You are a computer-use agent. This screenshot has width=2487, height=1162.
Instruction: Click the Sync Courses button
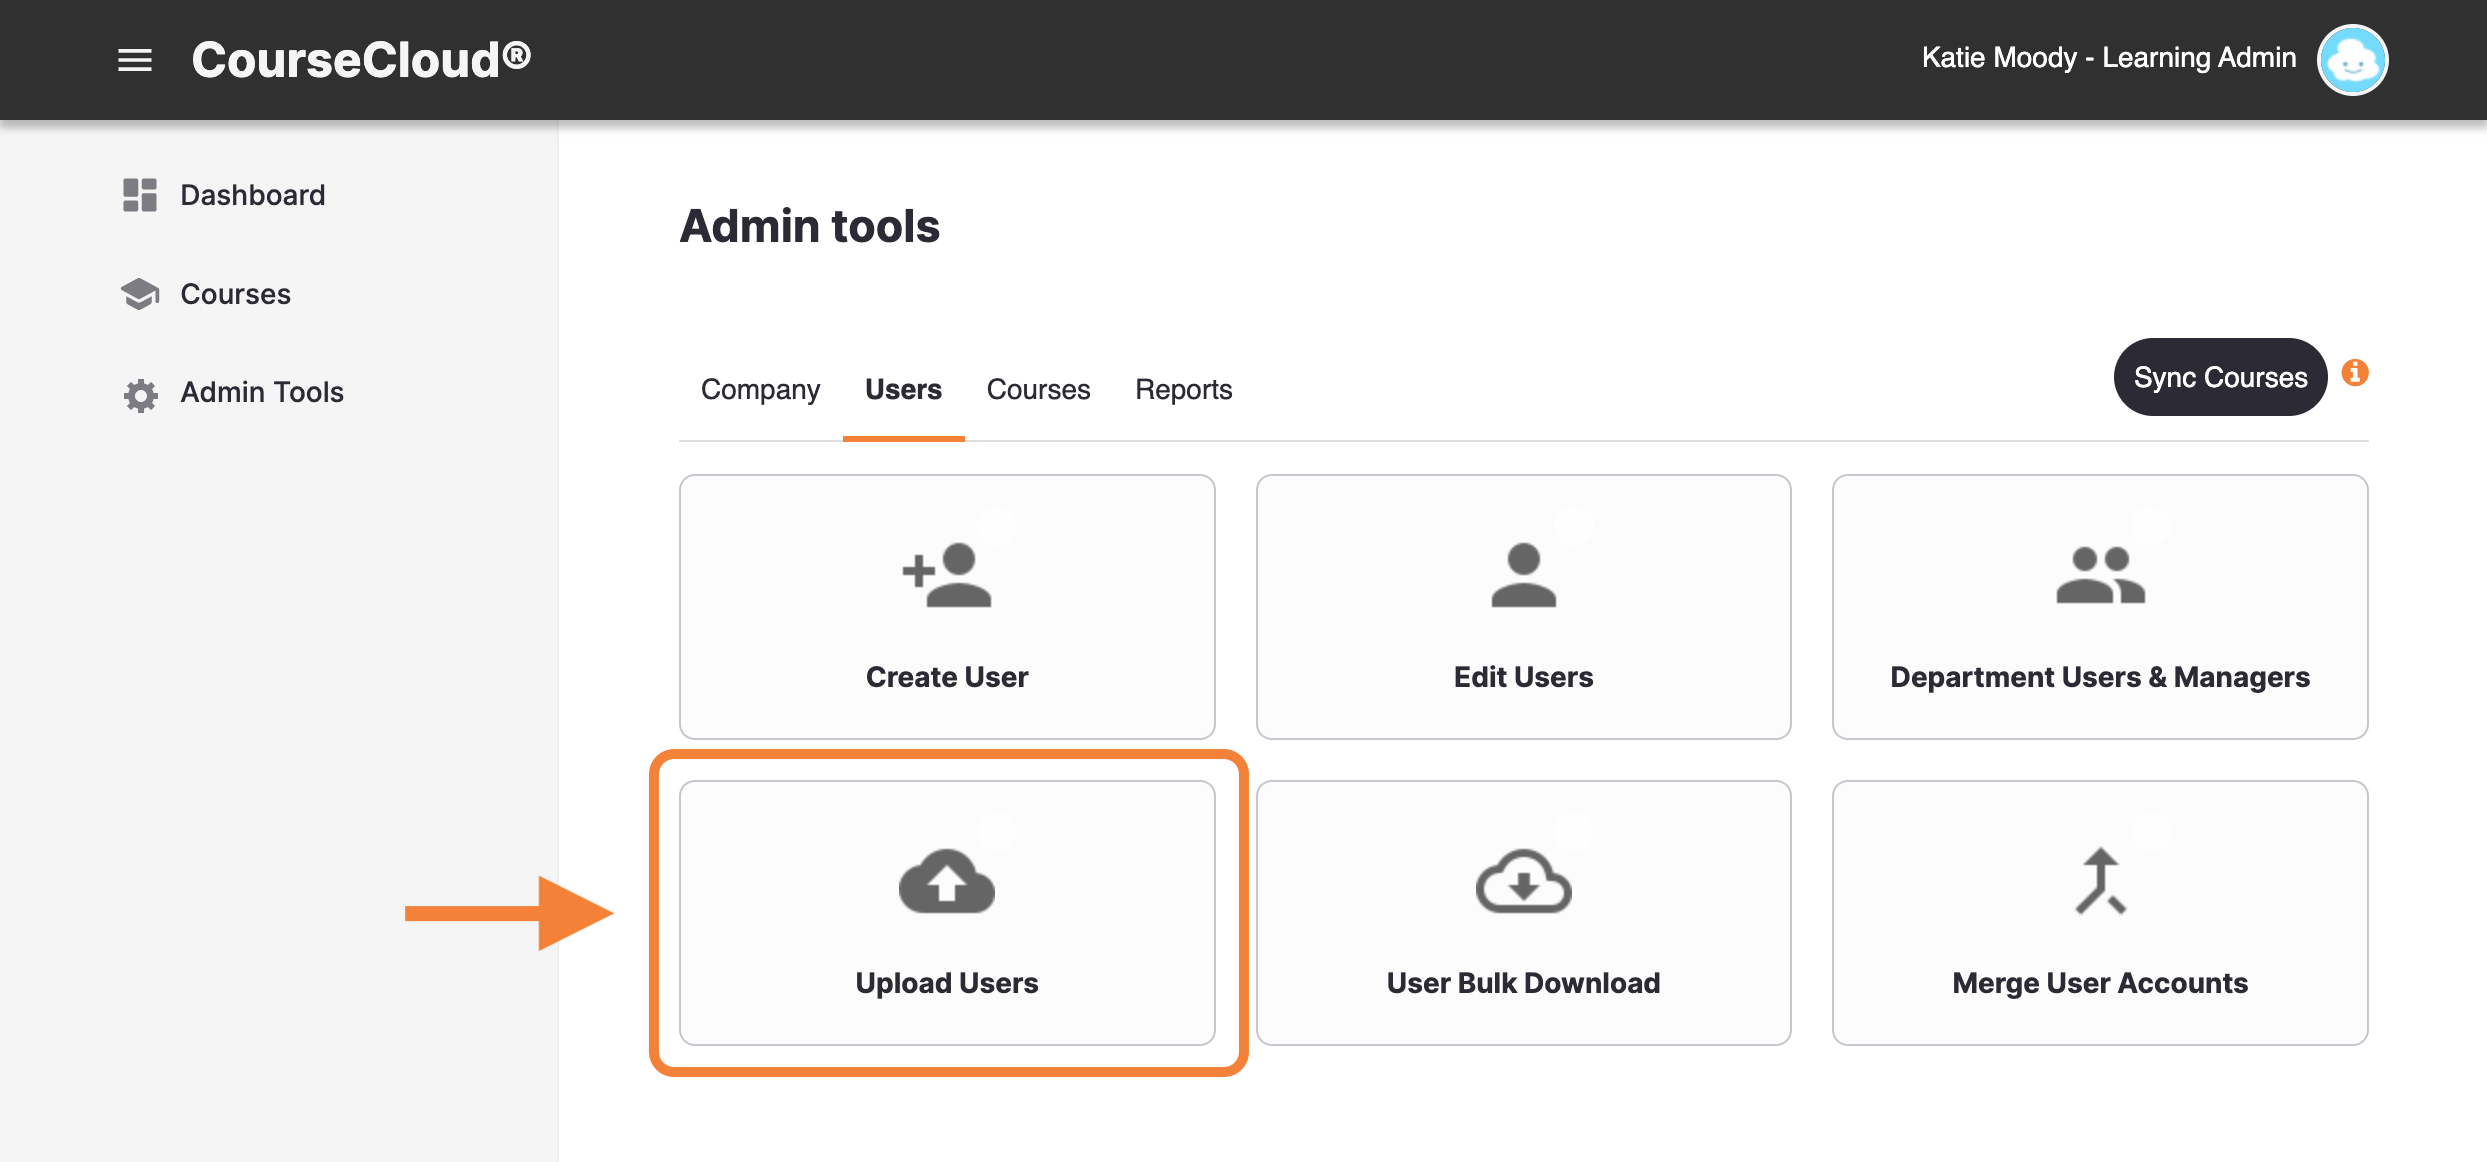(x=2220, y=377)
